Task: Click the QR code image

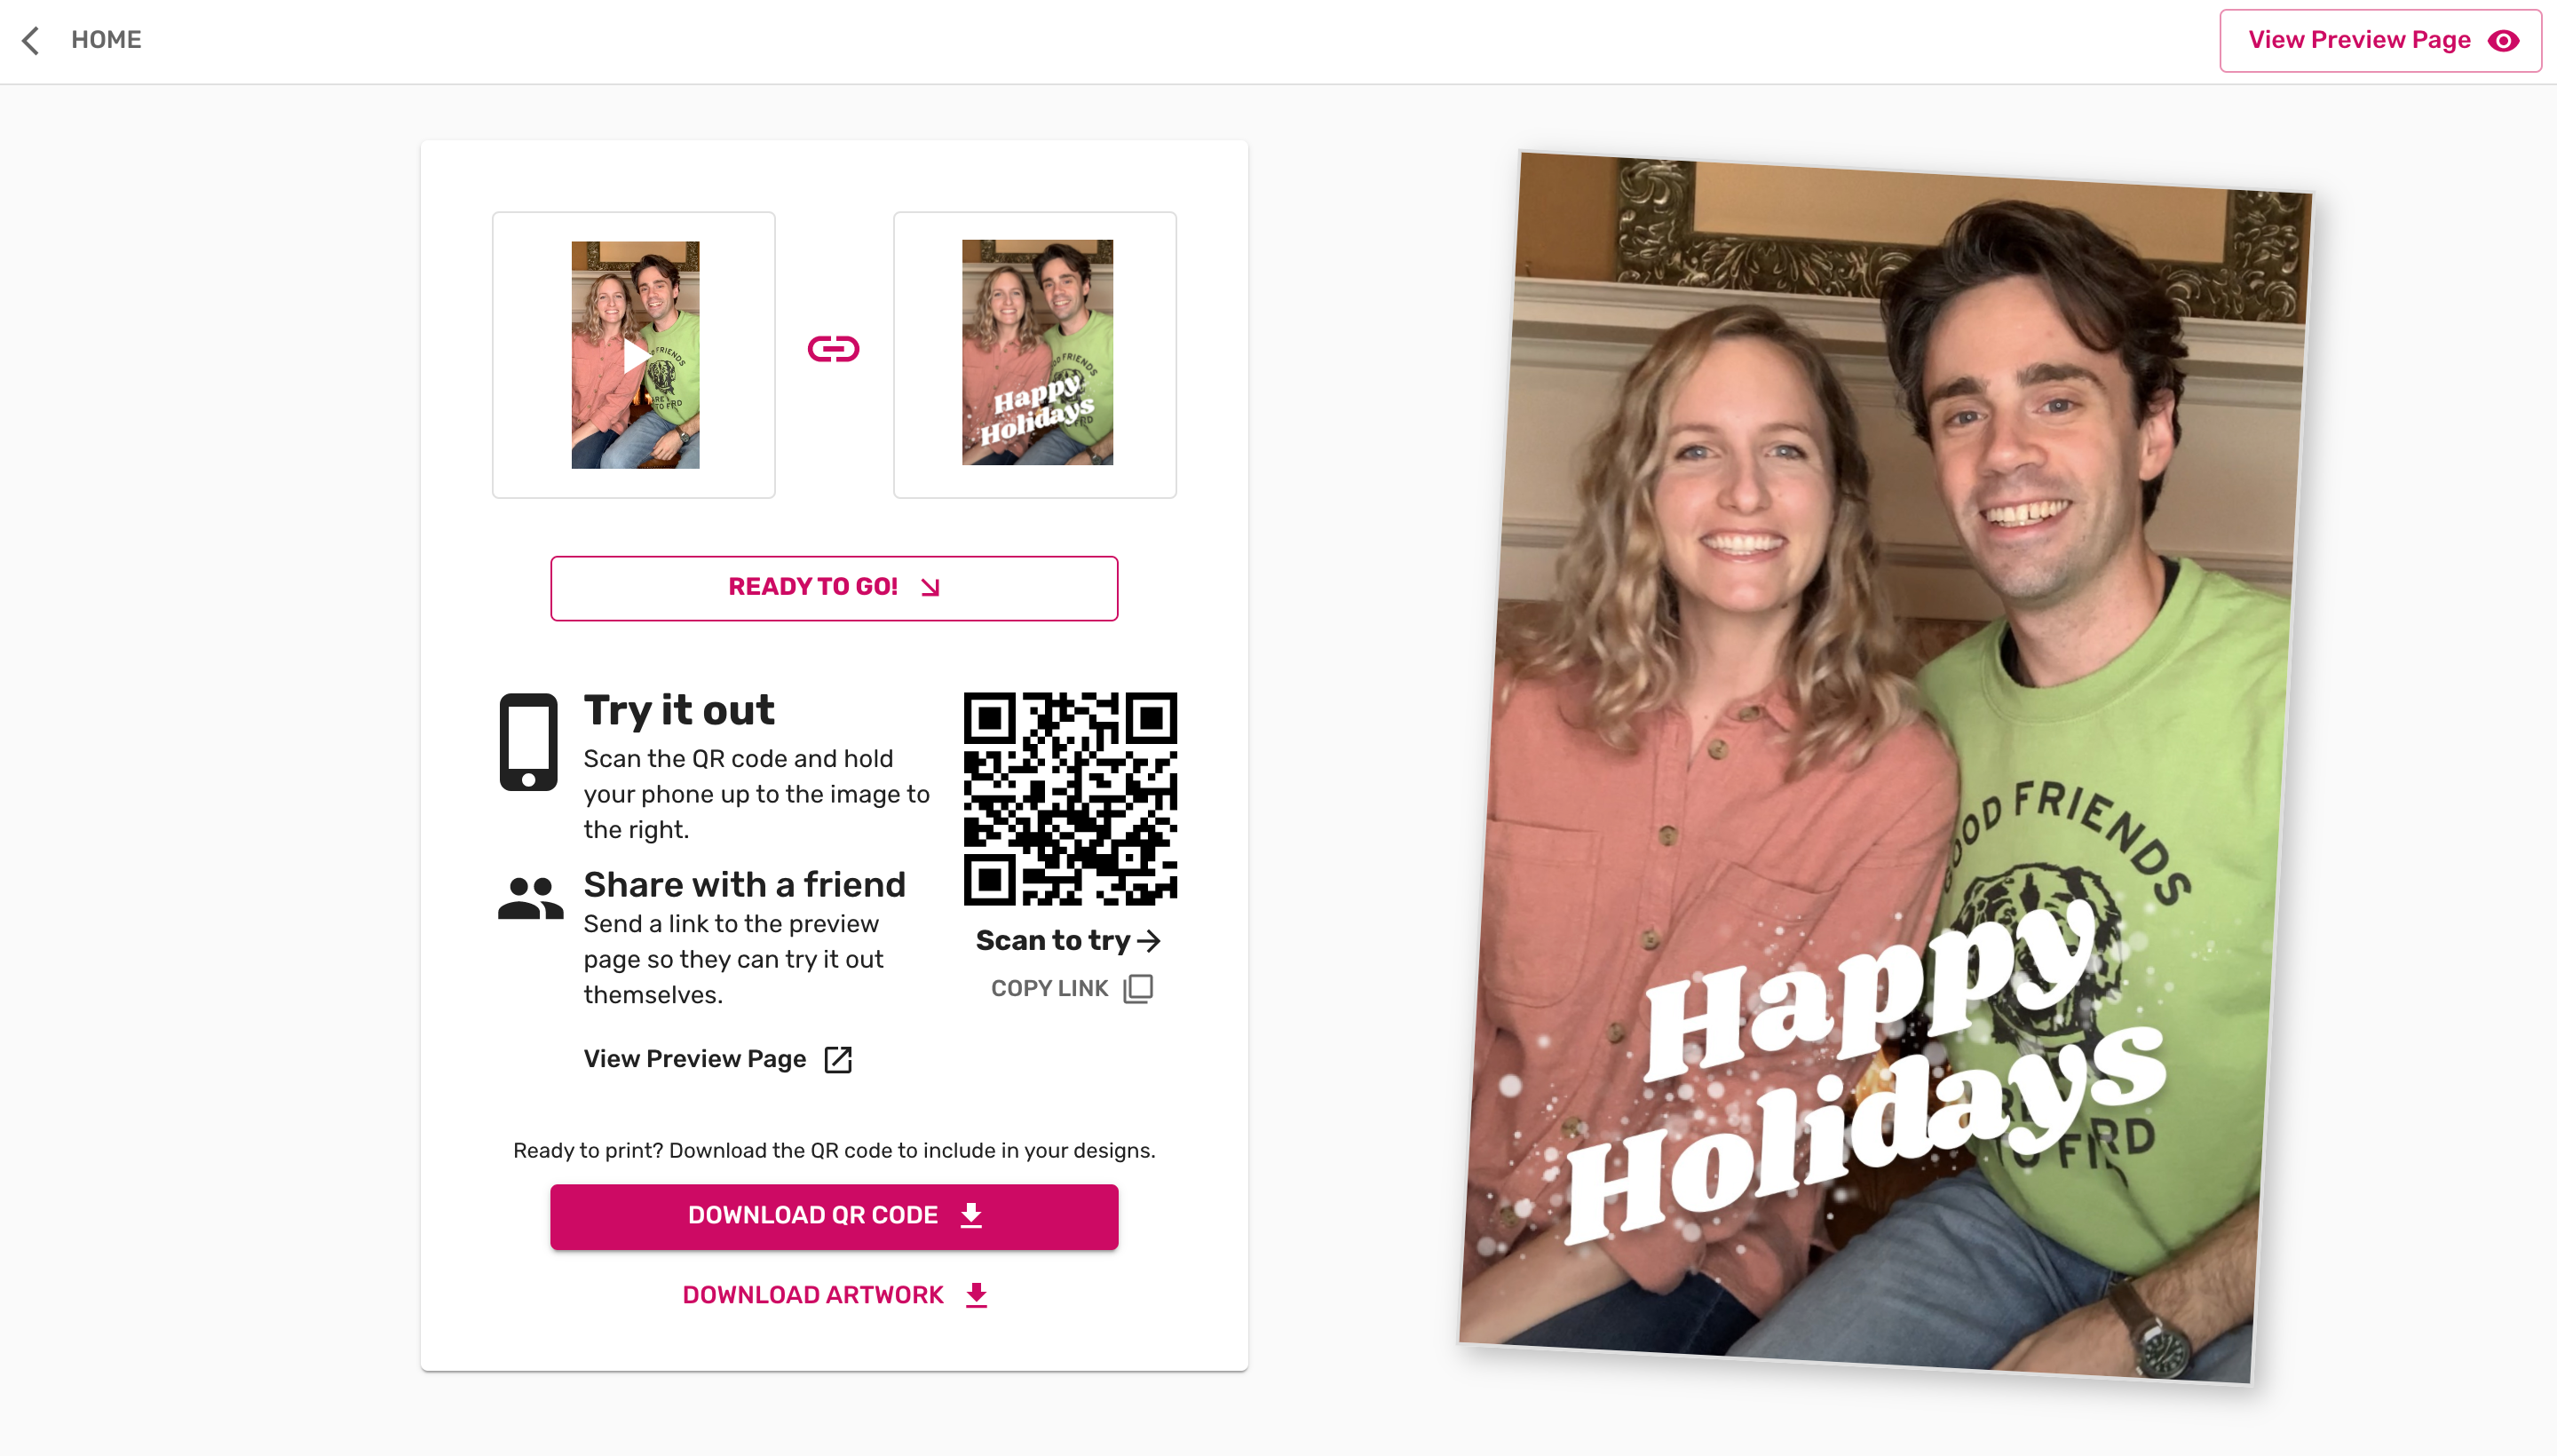Action: [x=1070, y=798]
